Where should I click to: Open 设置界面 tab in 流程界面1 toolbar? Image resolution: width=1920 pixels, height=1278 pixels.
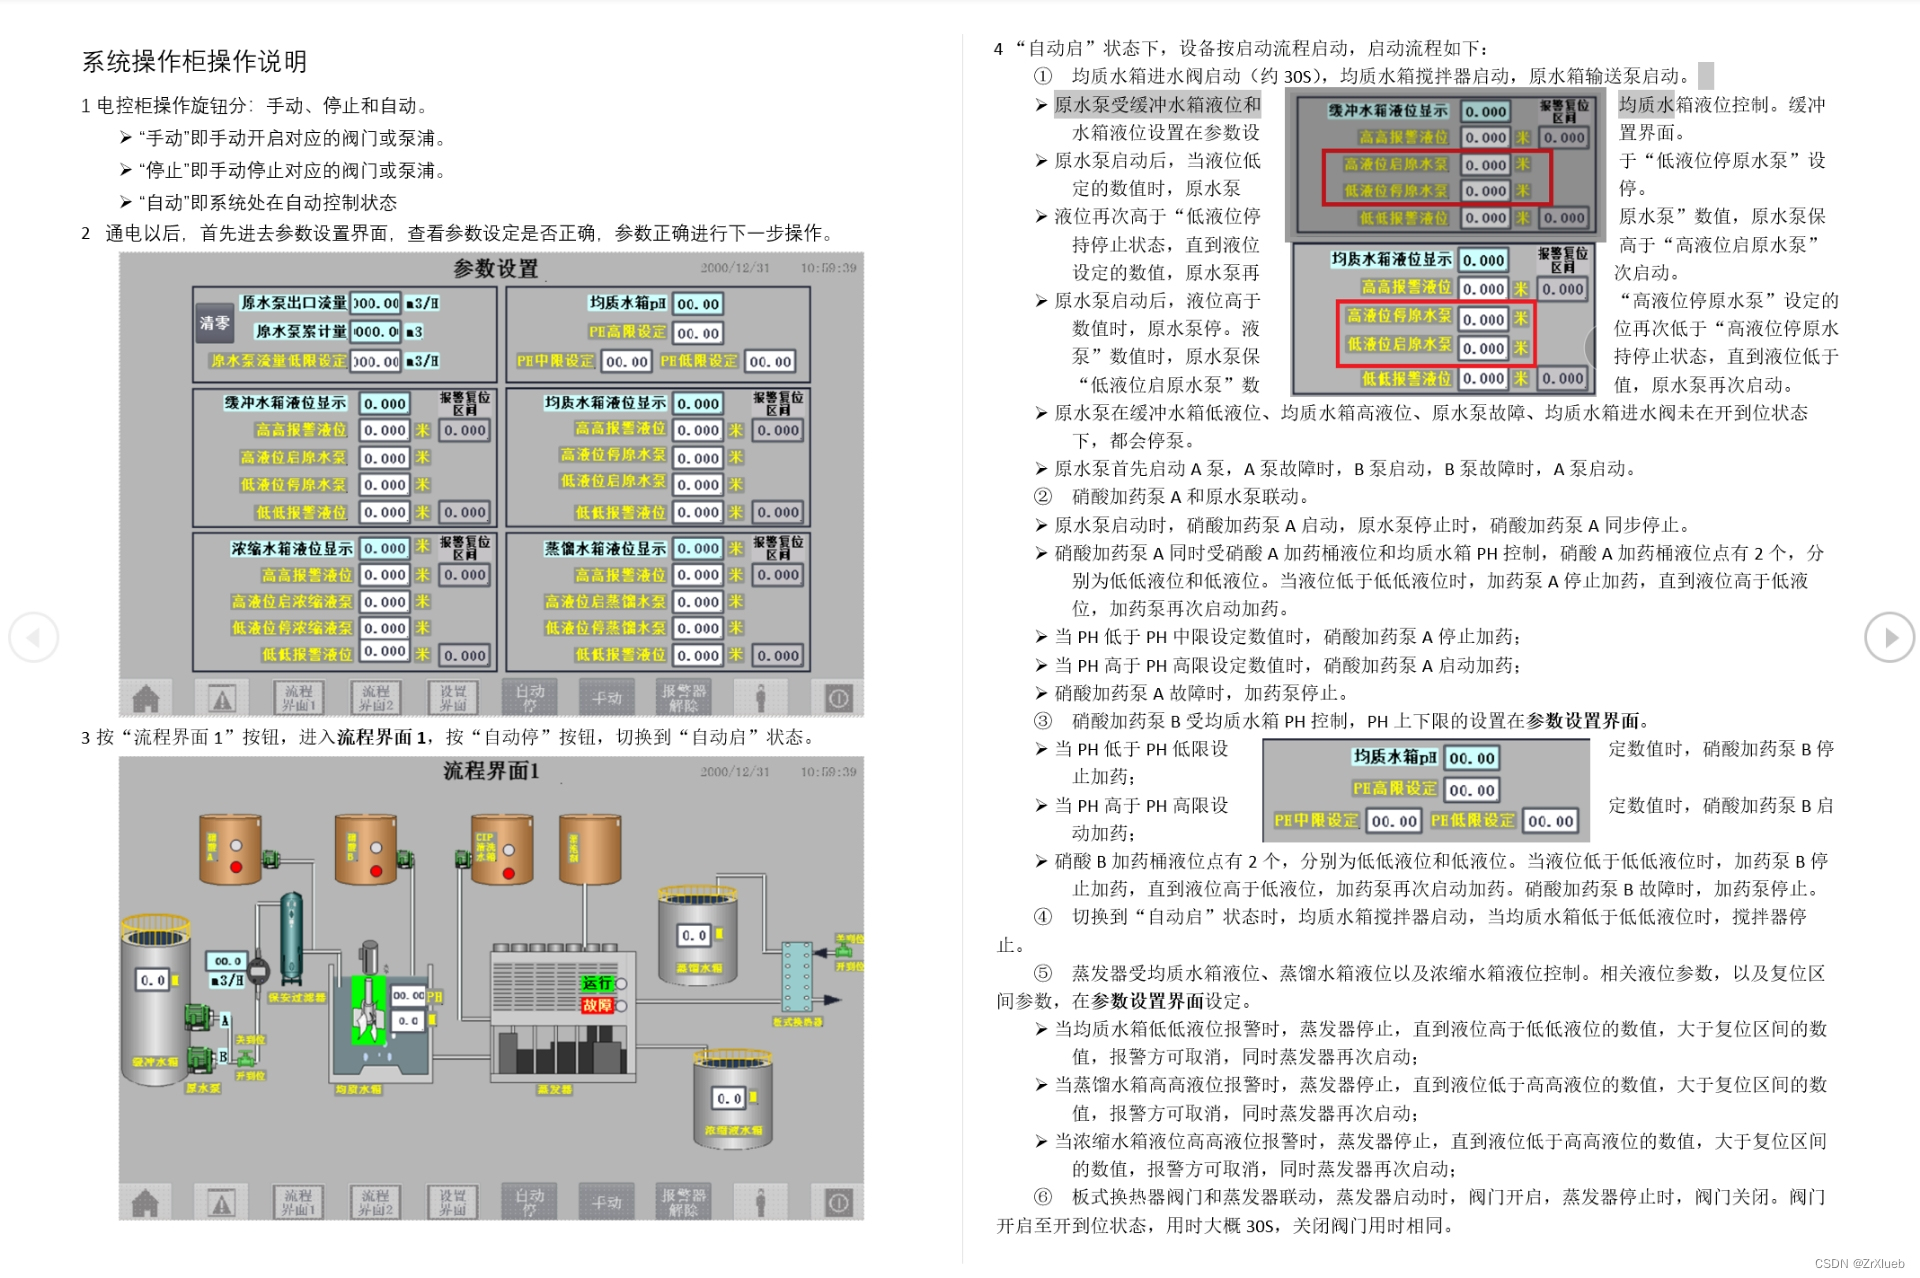452,1202
